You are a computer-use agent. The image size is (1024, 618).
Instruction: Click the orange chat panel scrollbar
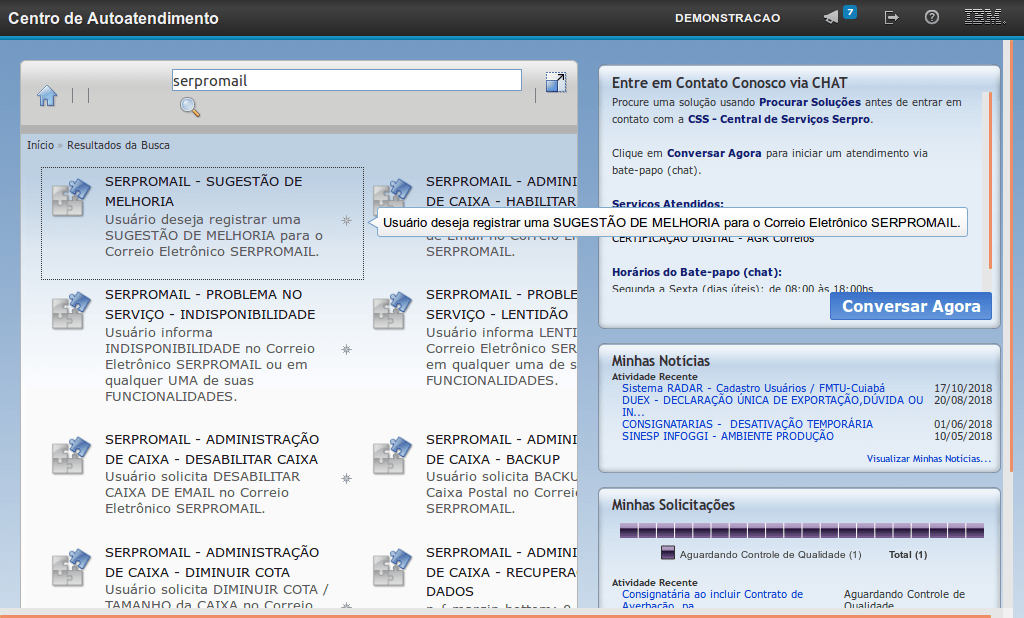coord(990,181)
